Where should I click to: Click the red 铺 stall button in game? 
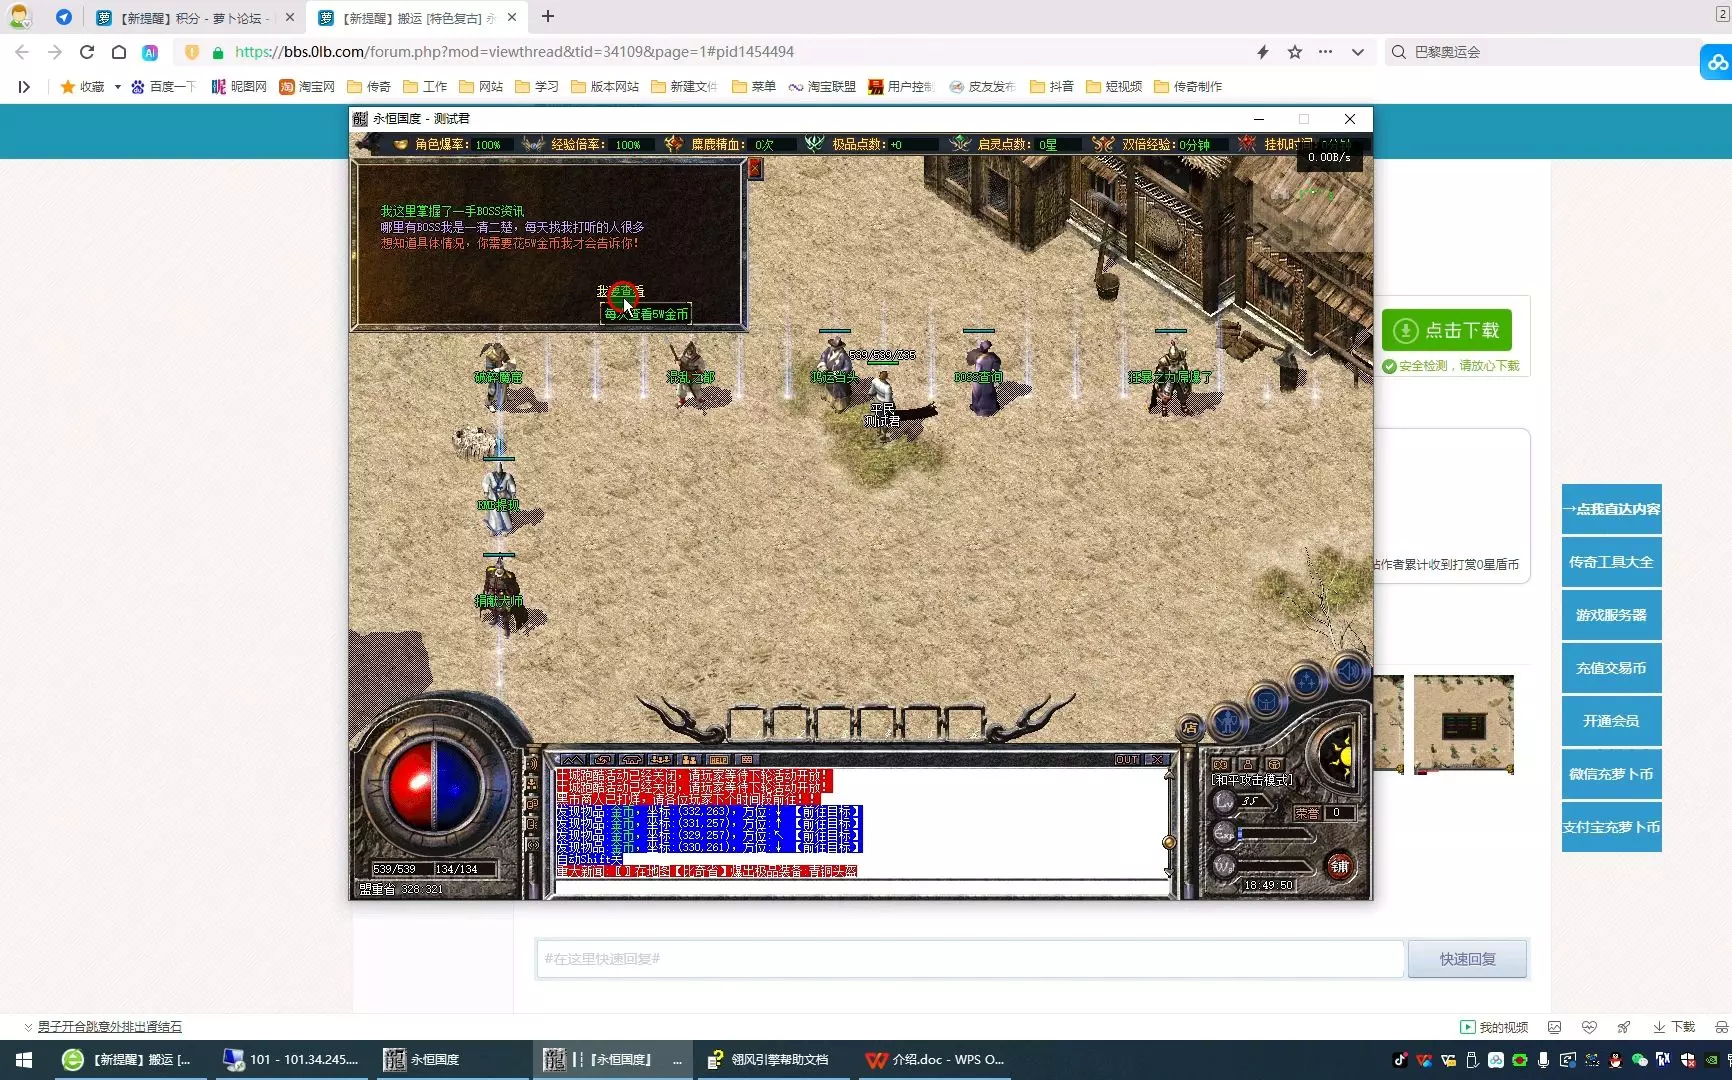pyautogui.click(x=1340, y=866)
